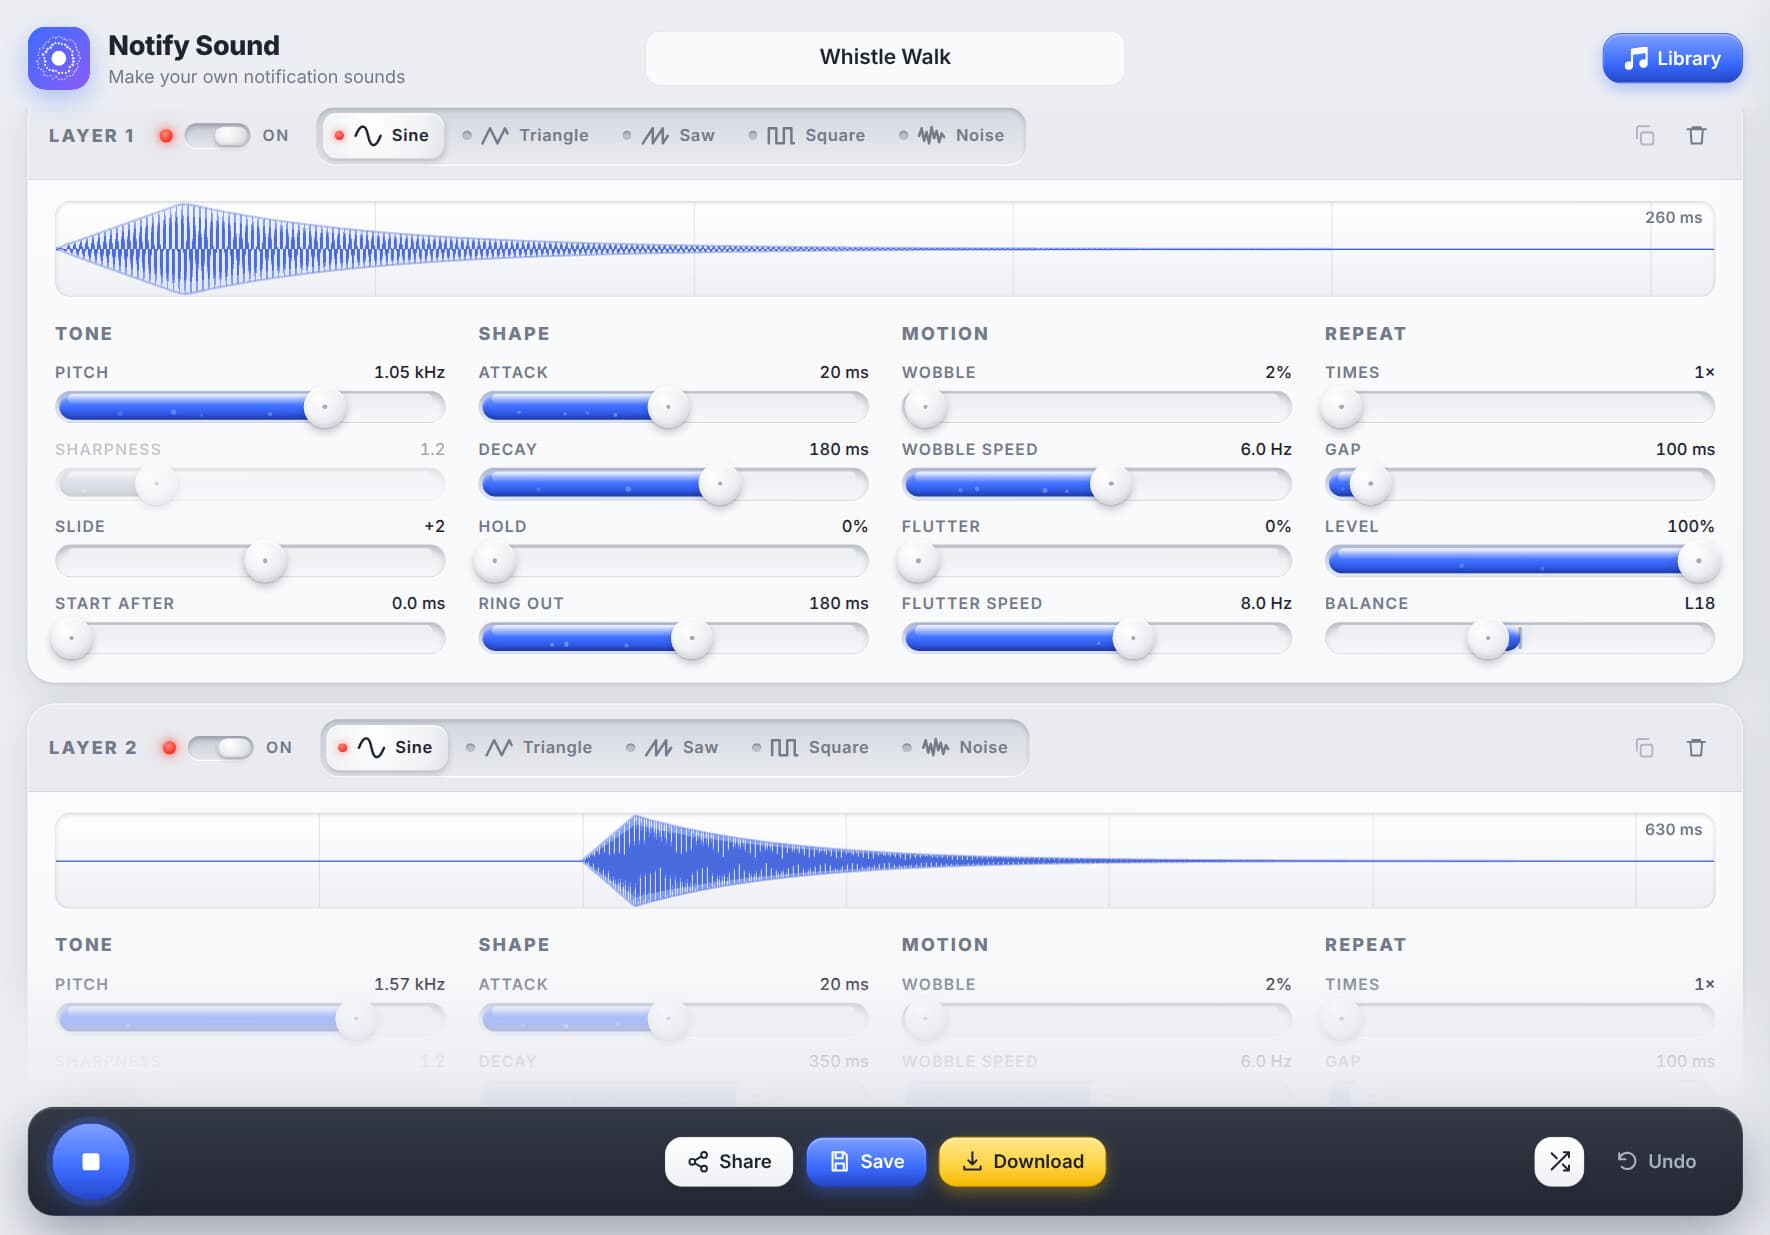Adjust Layer 1 Attack slider
The width and height of the screenshot is (1770, 1235).
[x=673, y=407]
